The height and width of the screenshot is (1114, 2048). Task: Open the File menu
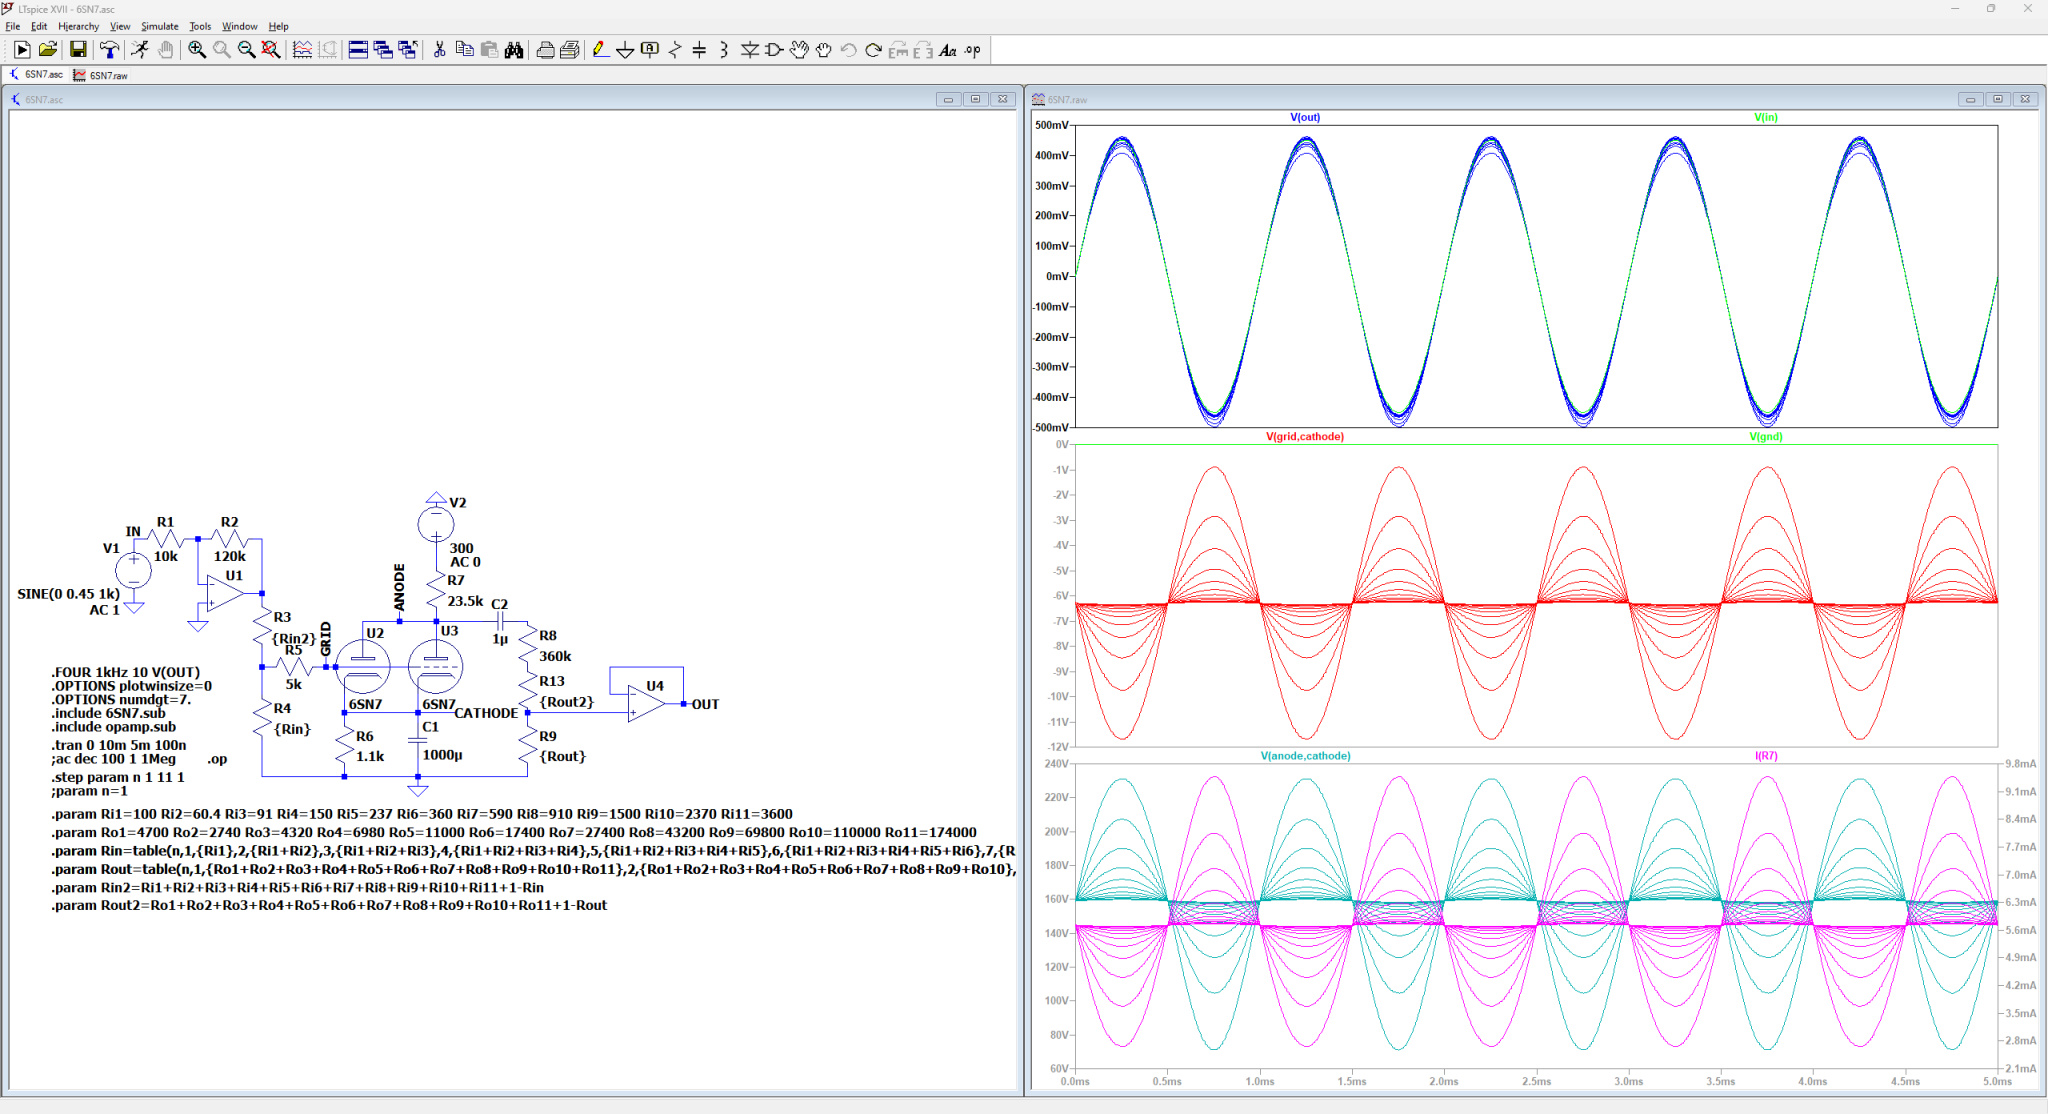coord(13,27)
